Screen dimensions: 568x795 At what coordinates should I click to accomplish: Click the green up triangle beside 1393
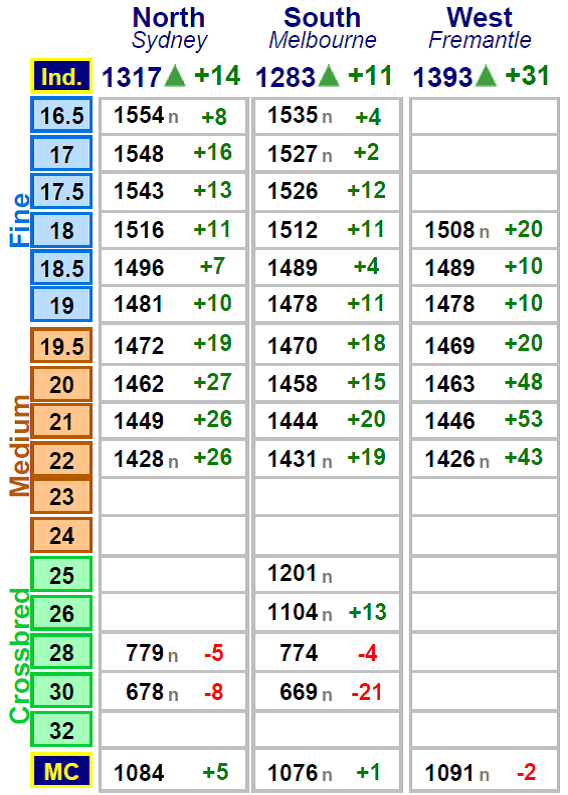486,76
